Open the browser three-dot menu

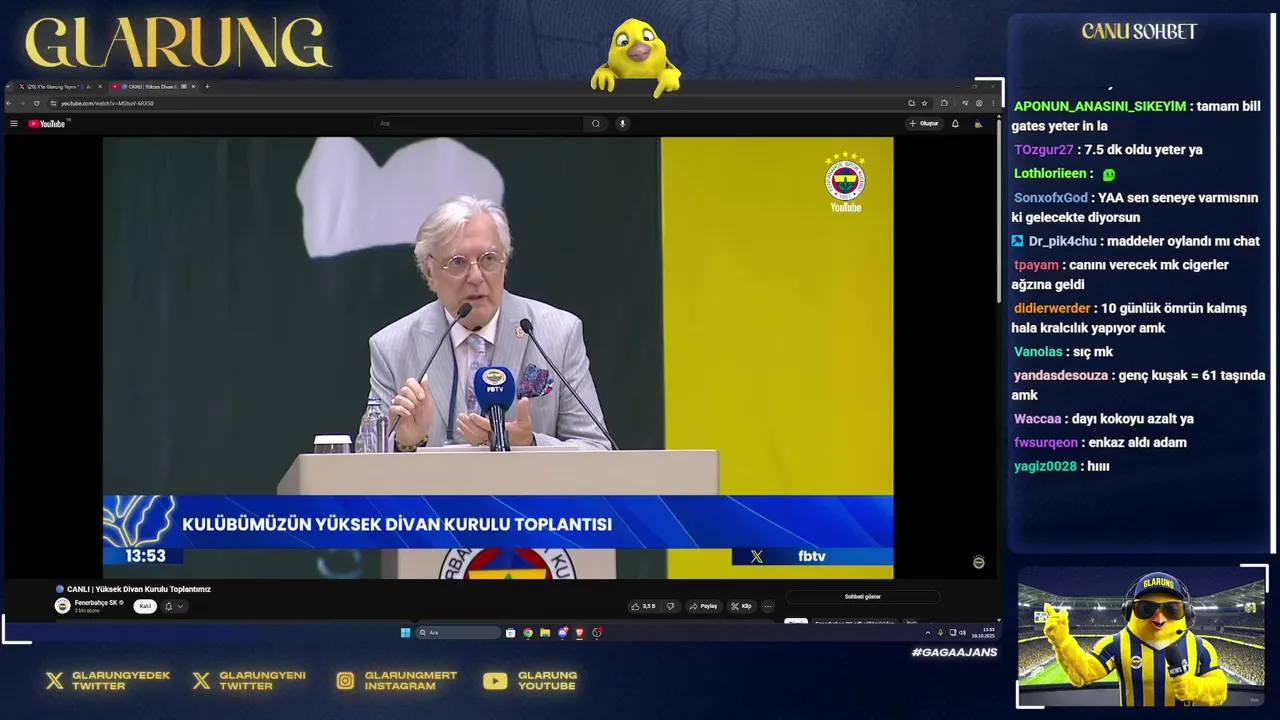[x=993, y=103]
